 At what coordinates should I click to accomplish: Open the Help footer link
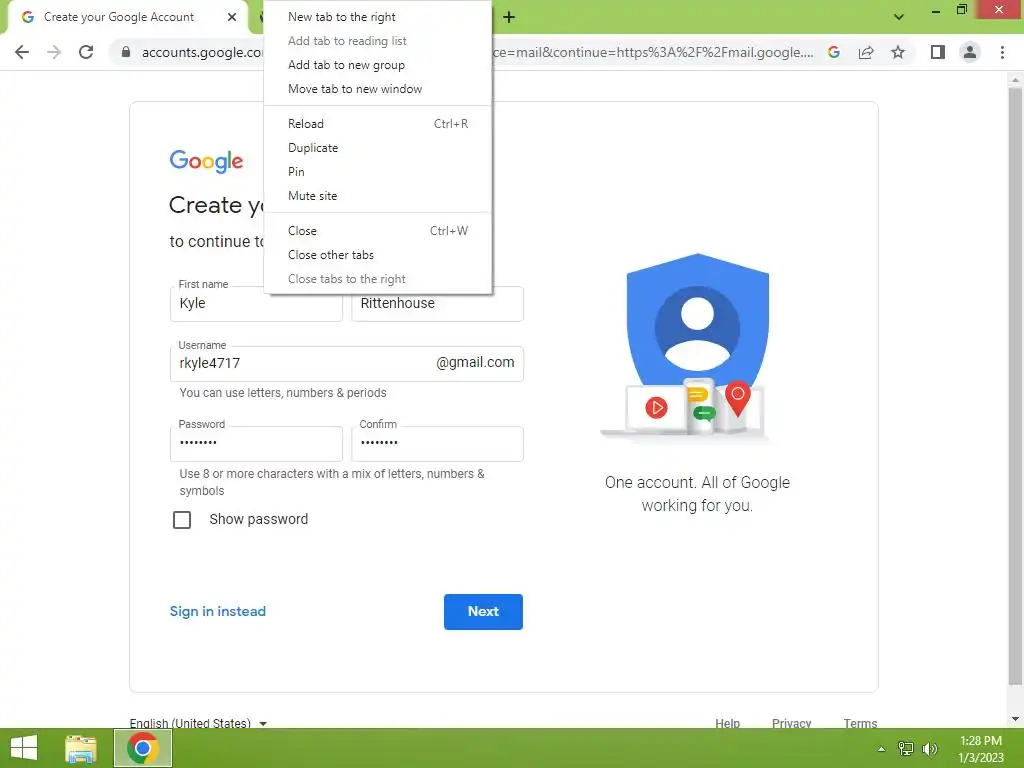pyautogui.click(x=727, y=723)
